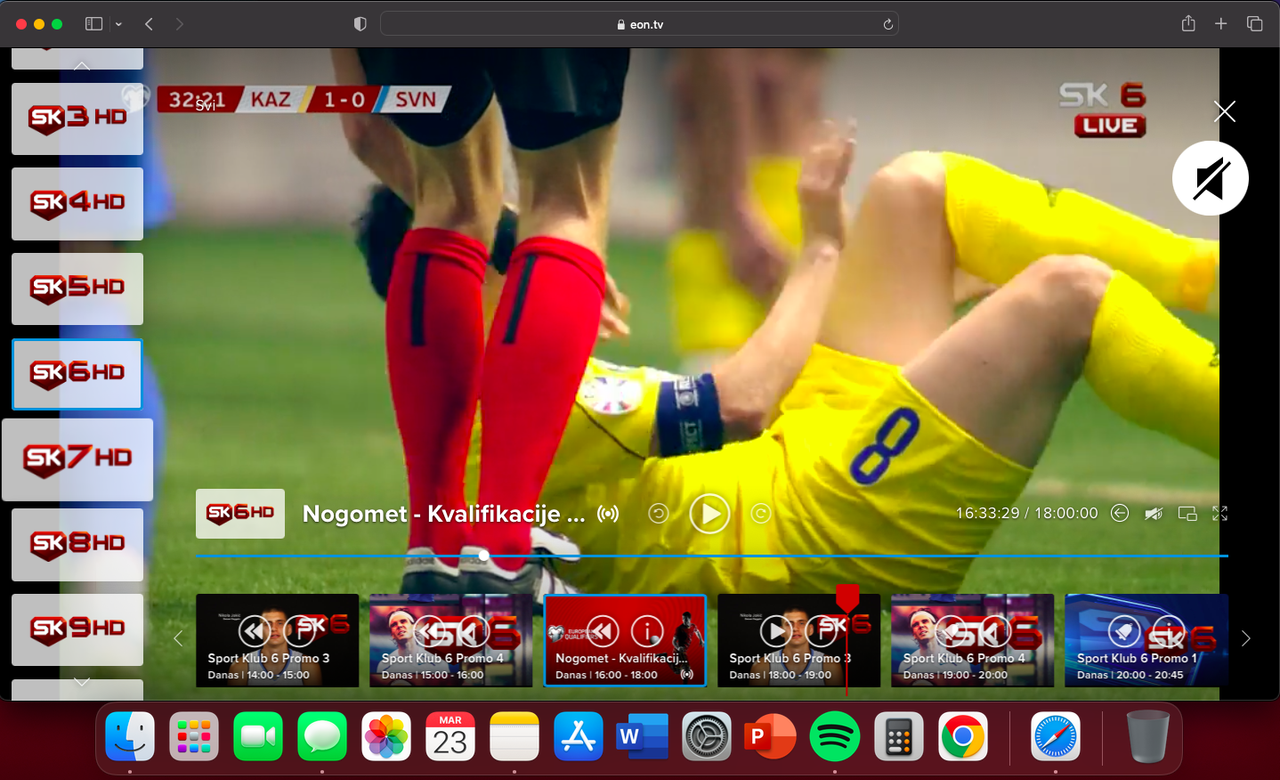
Task: Rewind the stream with the back-skip icon
Action: (658, 513)
